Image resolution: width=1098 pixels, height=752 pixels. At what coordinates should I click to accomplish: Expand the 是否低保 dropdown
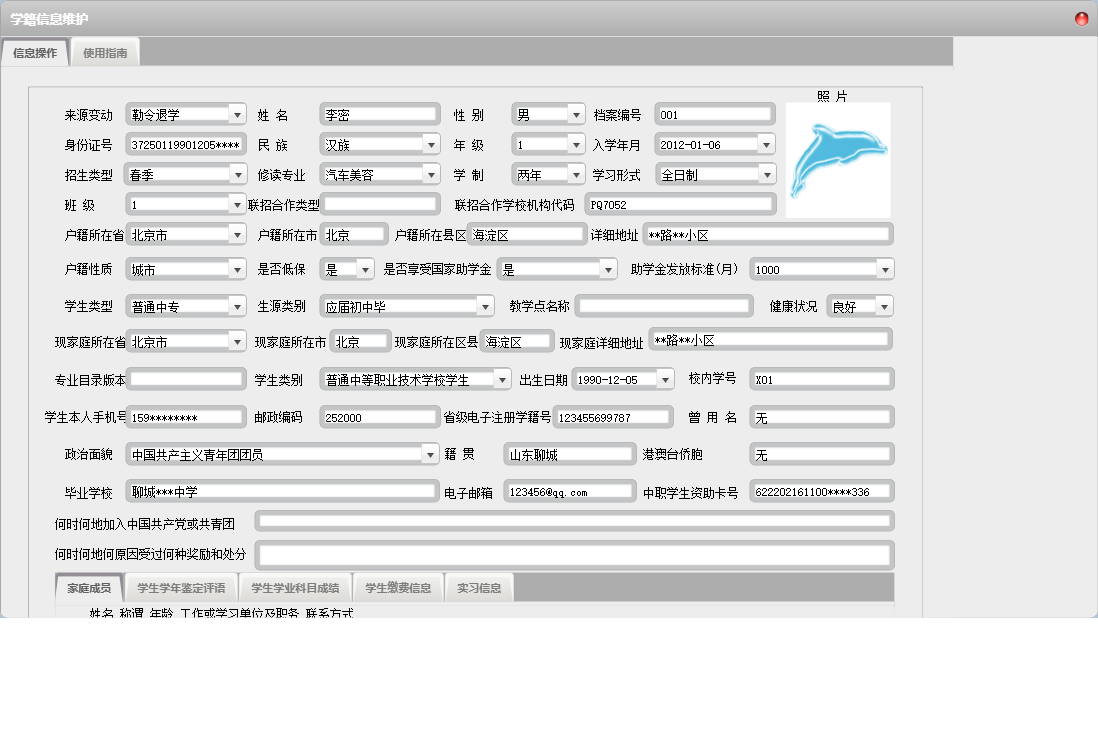[365, 269]
